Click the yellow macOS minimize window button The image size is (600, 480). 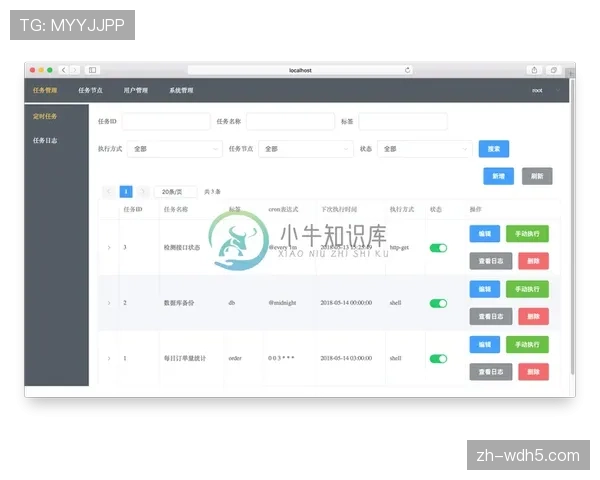click(x=41, y=70)
